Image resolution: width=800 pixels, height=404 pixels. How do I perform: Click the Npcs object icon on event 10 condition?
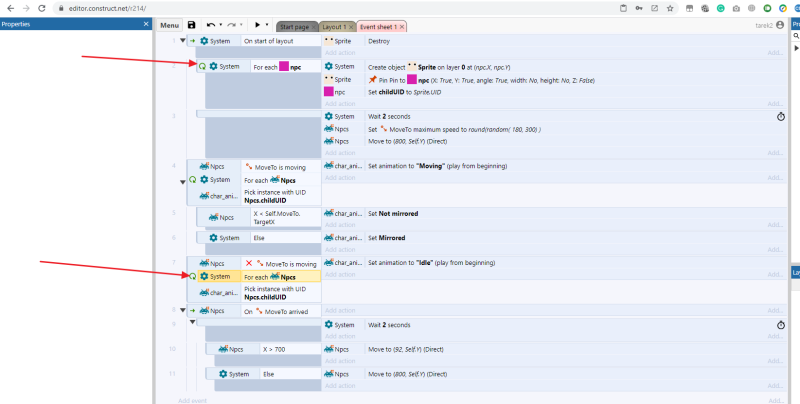click(x=223, y=349)
